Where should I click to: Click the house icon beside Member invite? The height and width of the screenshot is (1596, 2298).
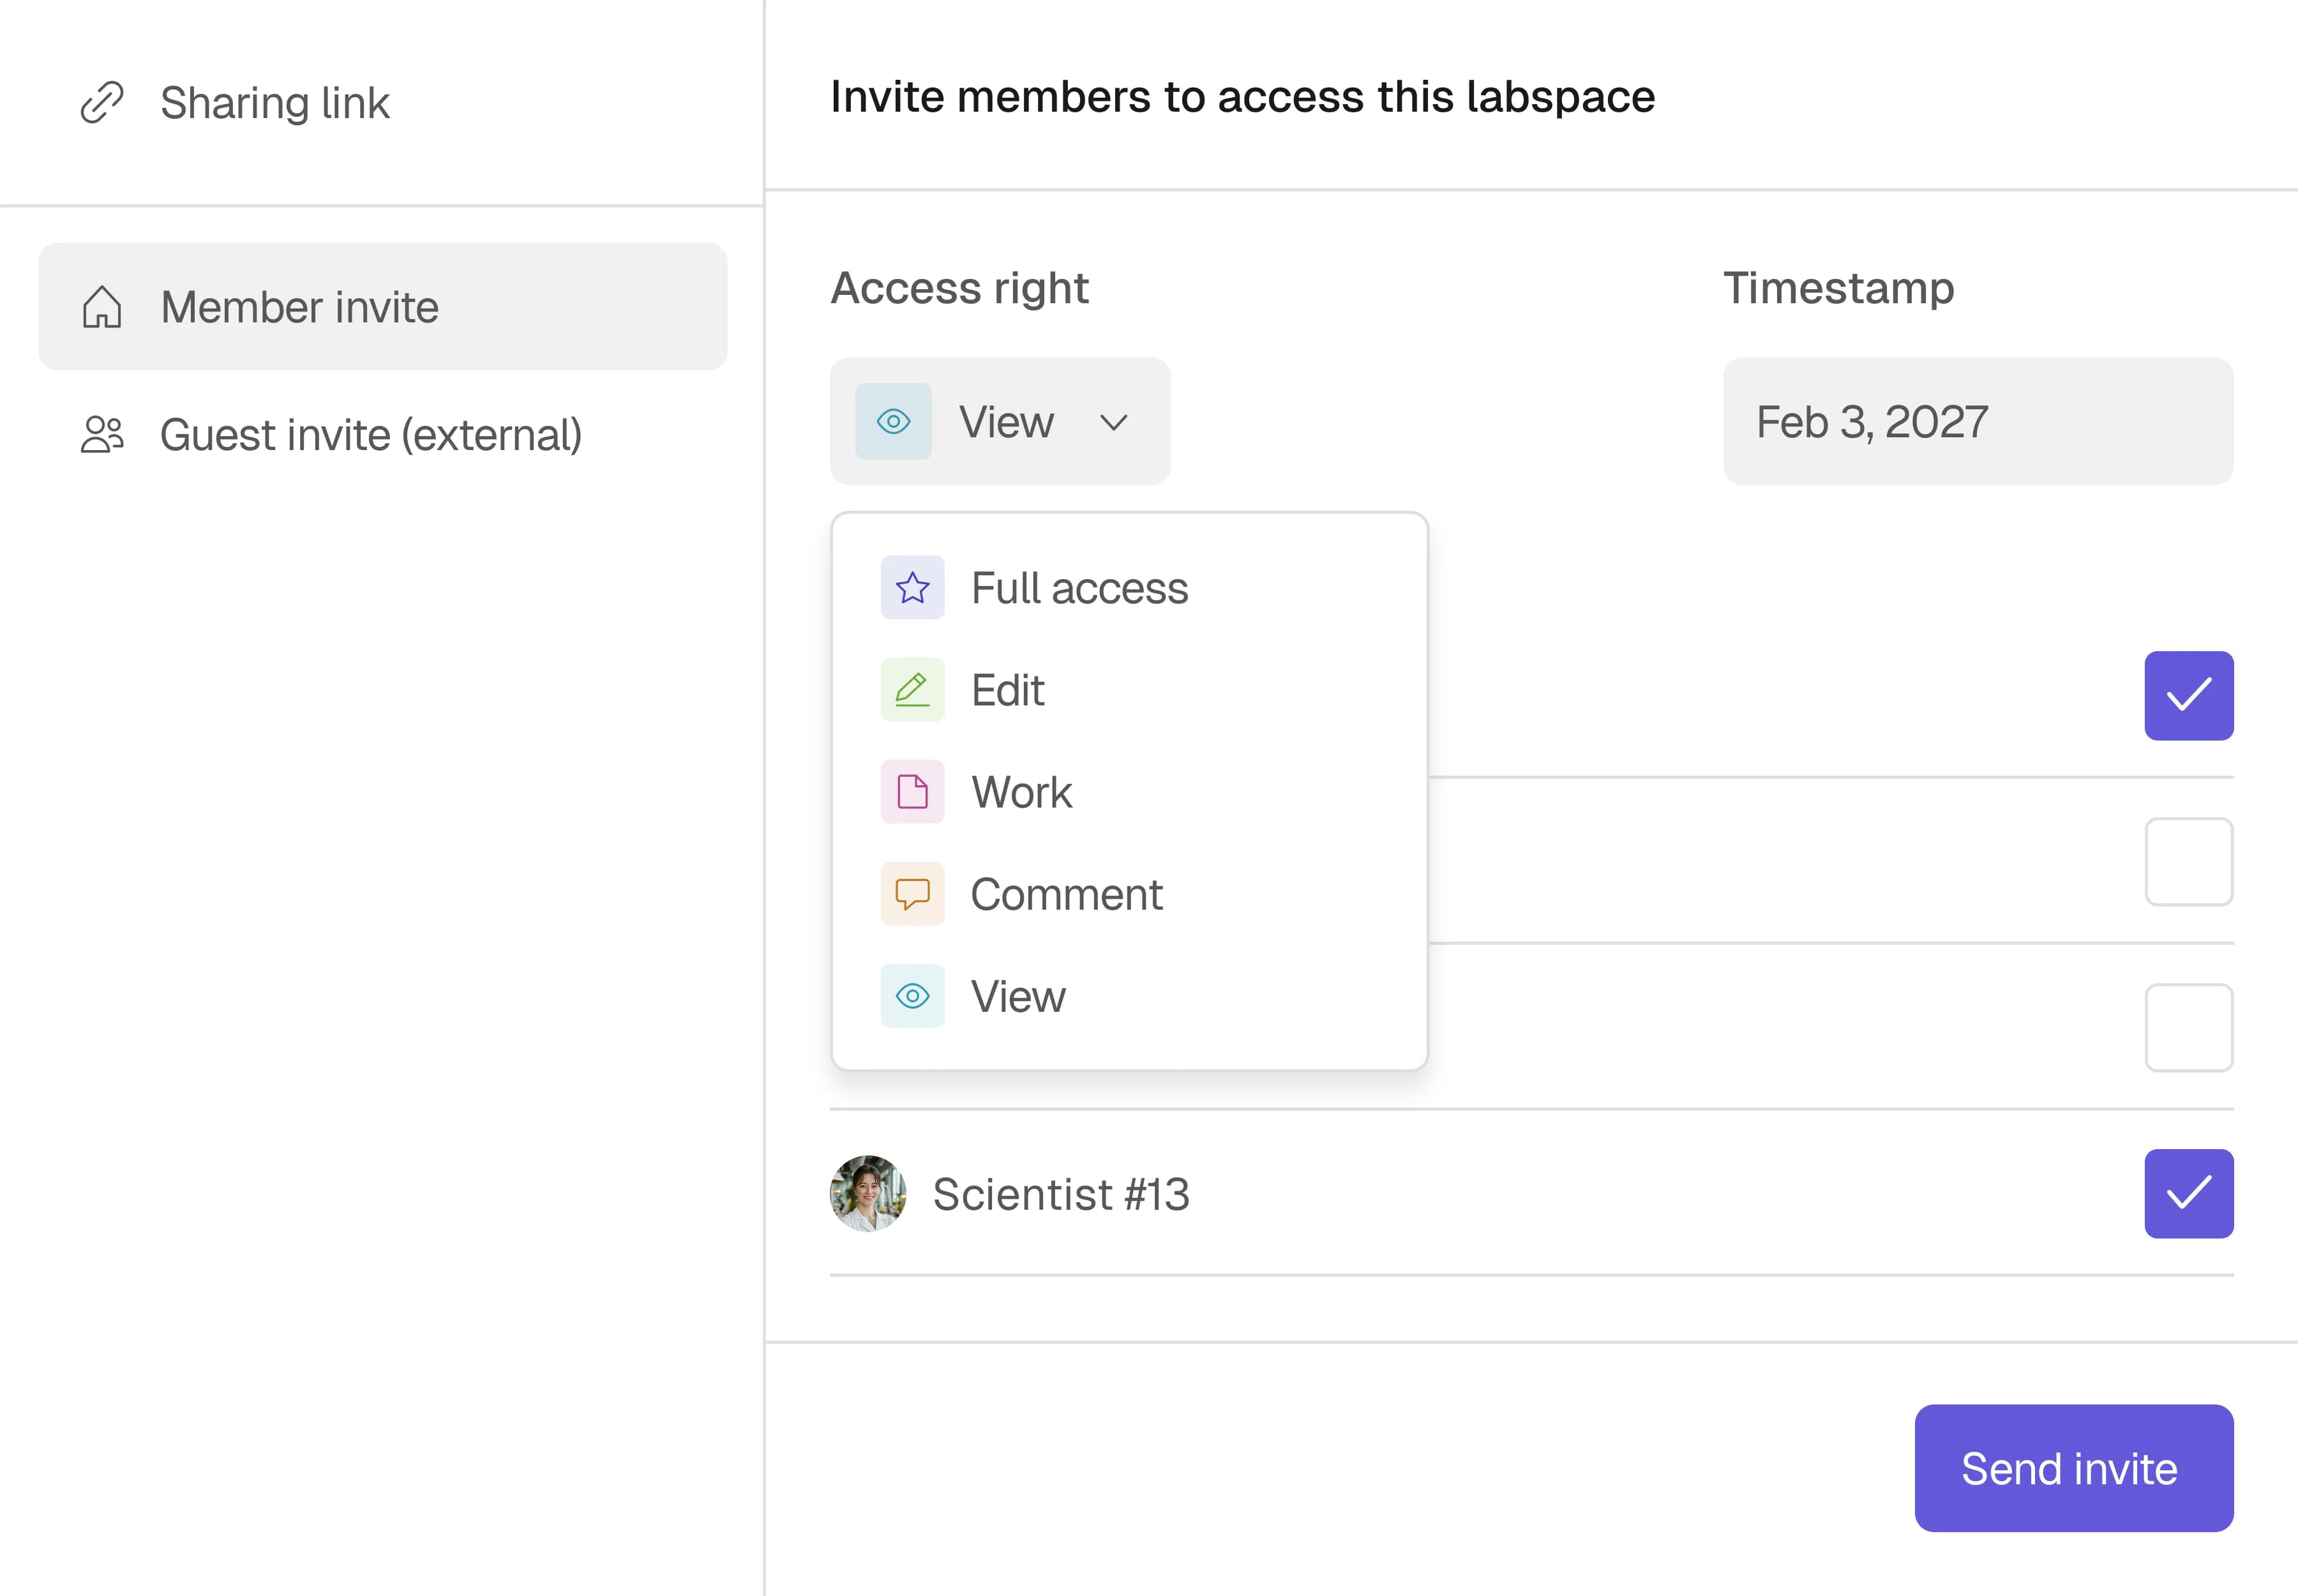pyautogui.click(x=102, y=306)
